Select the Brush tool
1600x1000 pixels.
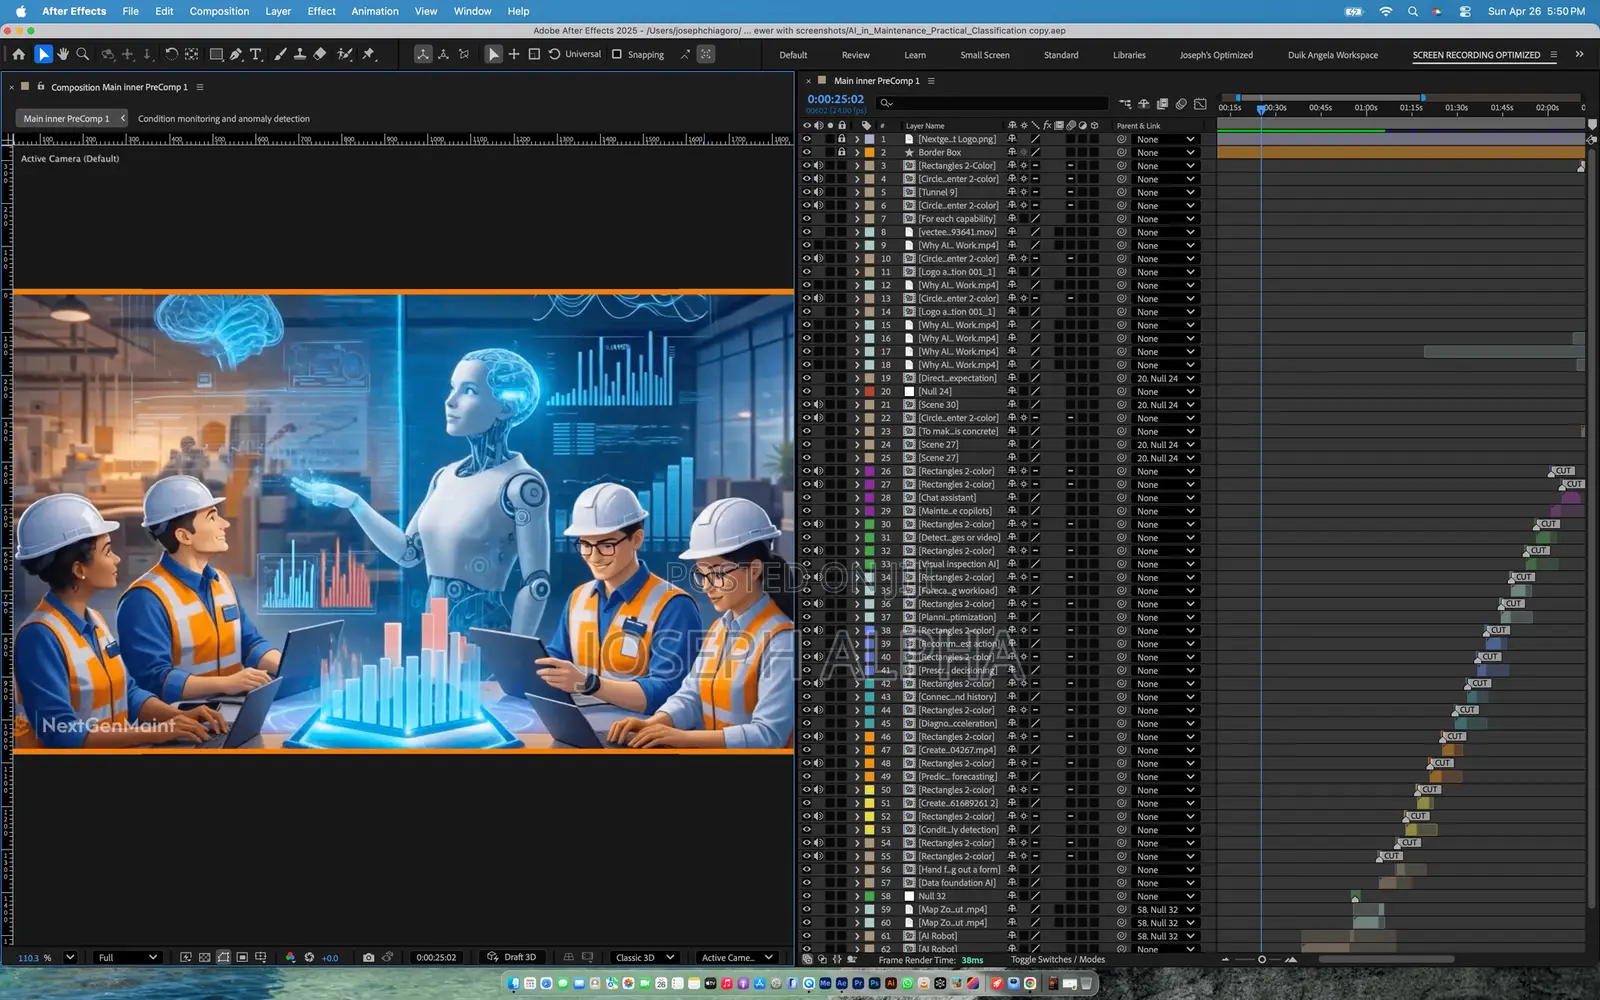pyautogui.click(x=280, y=54)
